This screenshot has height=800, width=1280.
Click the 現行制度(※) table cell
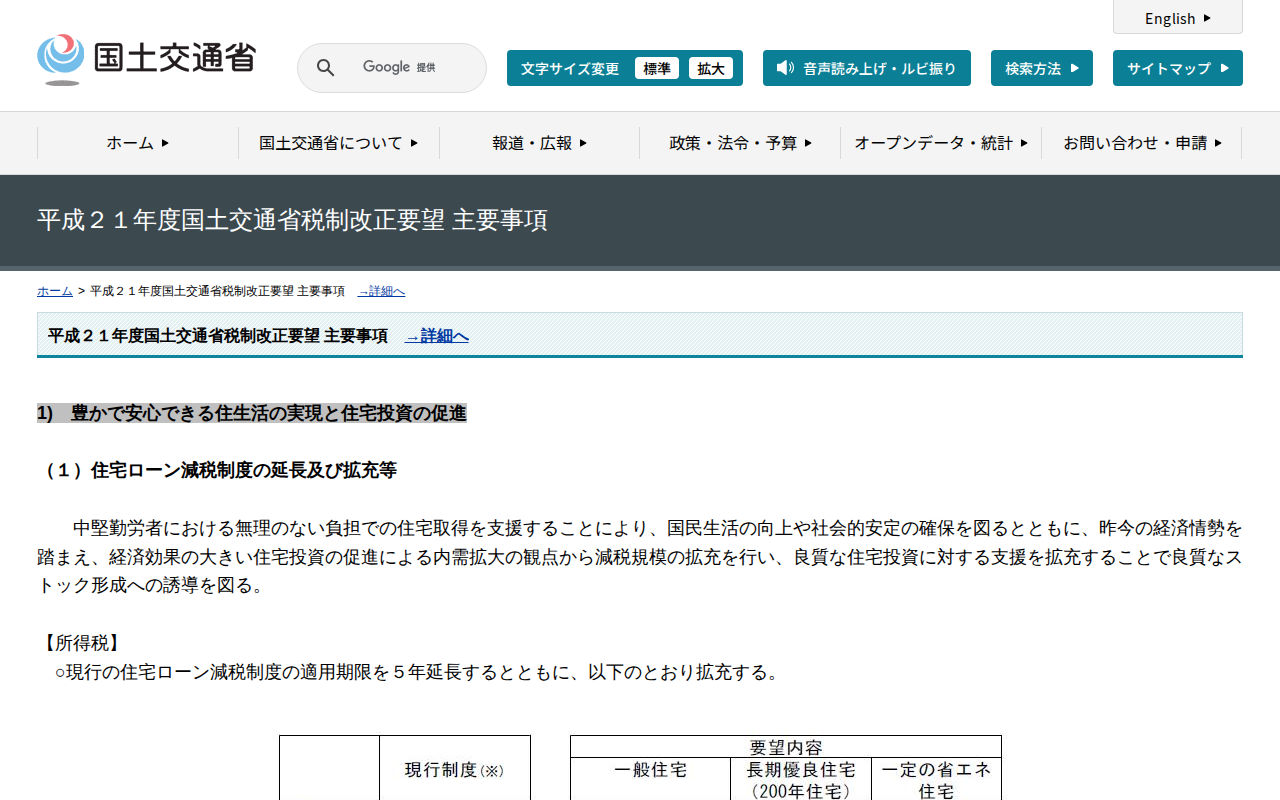pos(455,769)
